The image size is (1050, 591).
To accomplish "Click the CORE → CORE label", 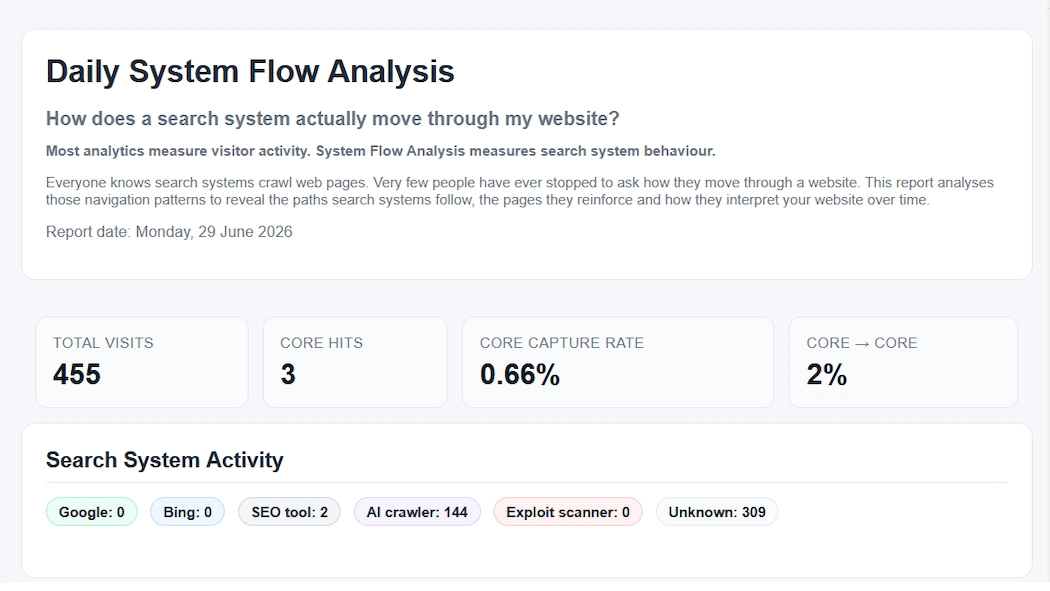I will 862,343.
